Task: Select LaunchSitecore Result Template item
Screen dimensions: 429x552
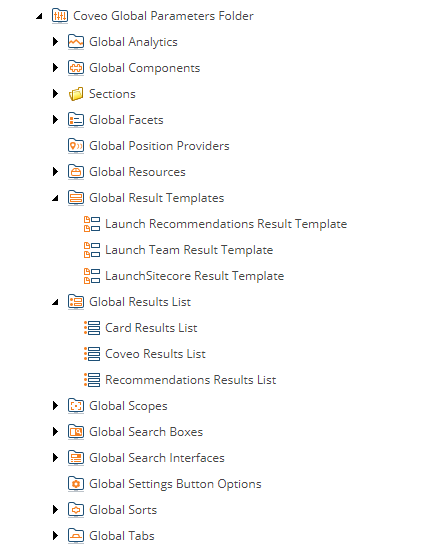Action: pyautogui.click(x=194, y=276)
